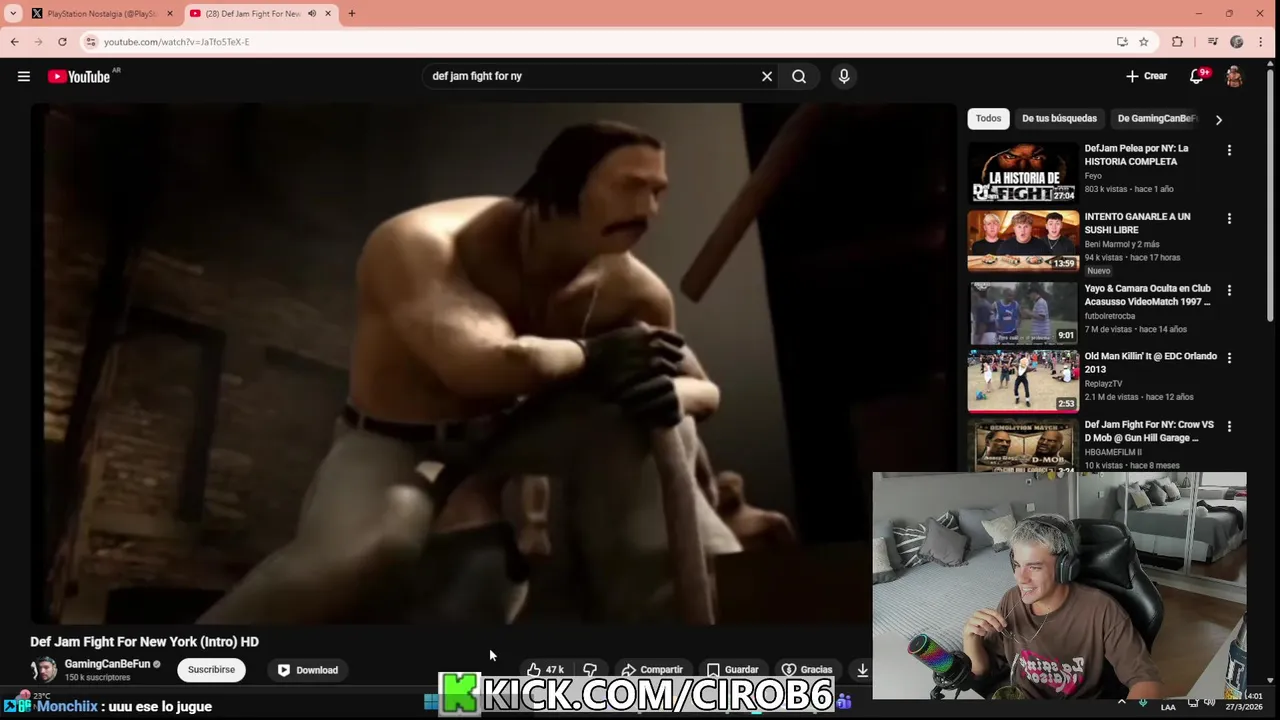Click the browser back arrow
The height and width of the screenshot is (720, 1280).
14,42
